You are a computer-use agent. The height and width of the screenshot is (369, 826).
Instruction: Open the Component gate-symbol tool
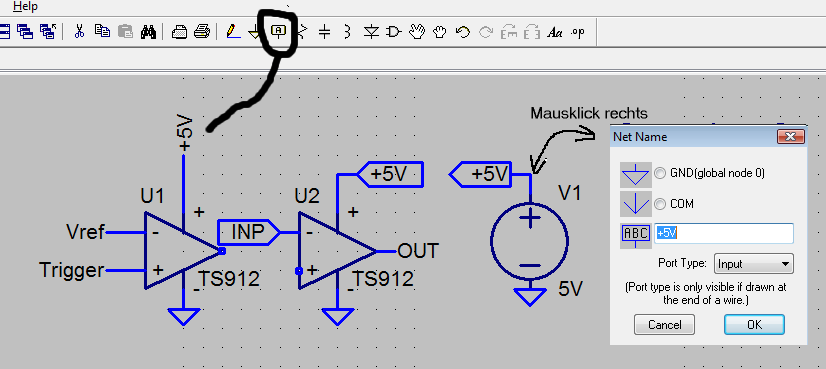(x=394, y=32)
